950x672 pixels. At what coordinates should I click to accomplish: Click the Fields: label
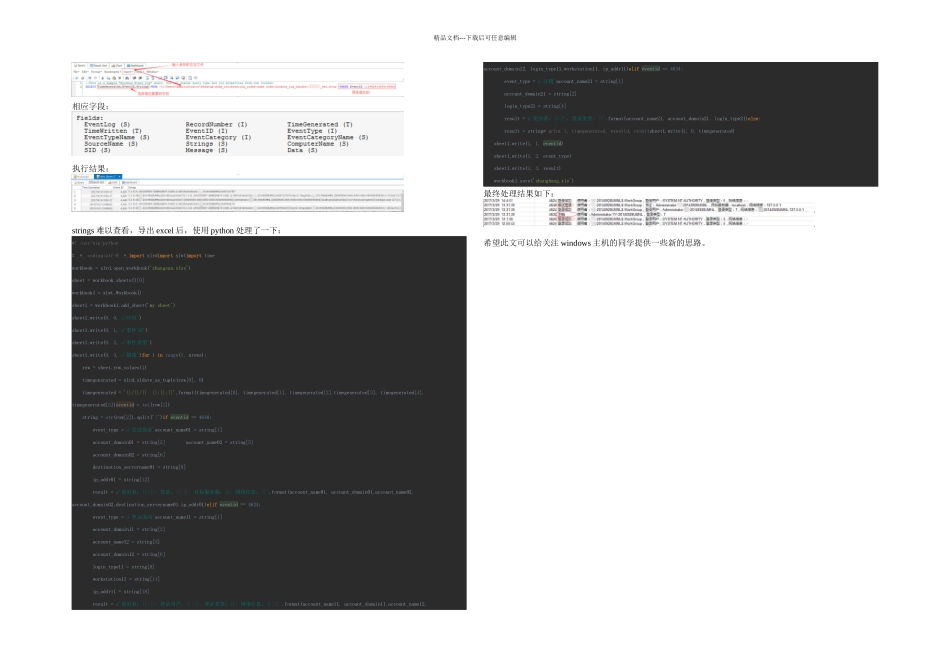pyautogui.click(x=90, y=118)
